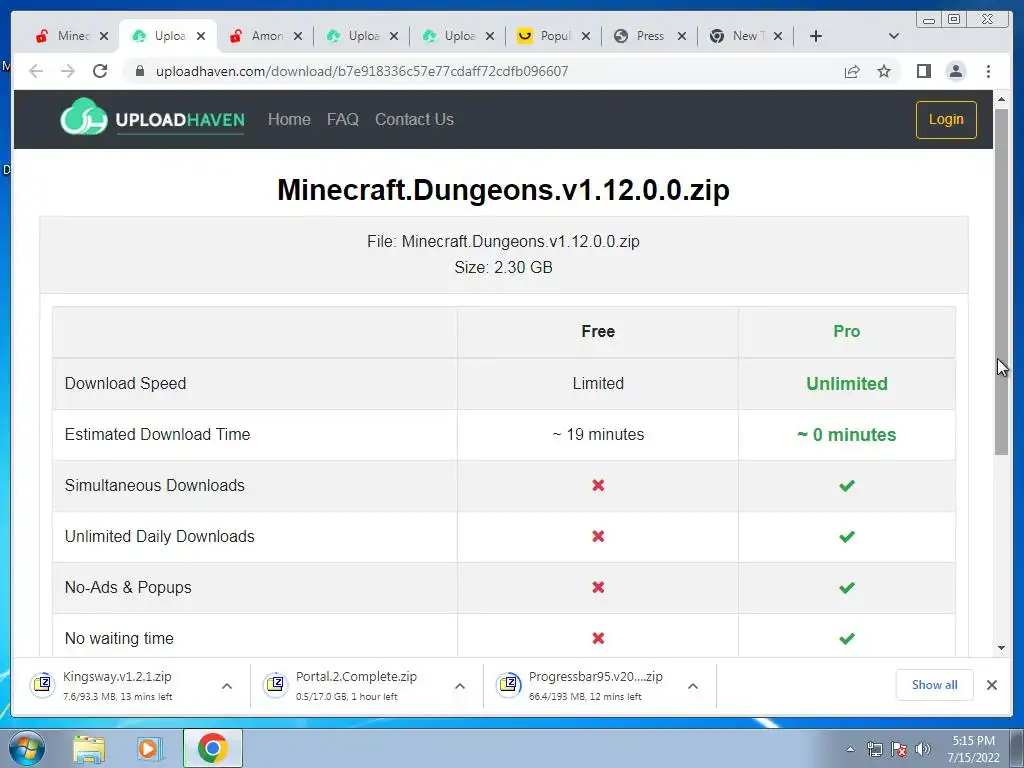Open the Chrome profile avatar
Viewport: 1024px width, 768px height.
click(x=955, y=71)
